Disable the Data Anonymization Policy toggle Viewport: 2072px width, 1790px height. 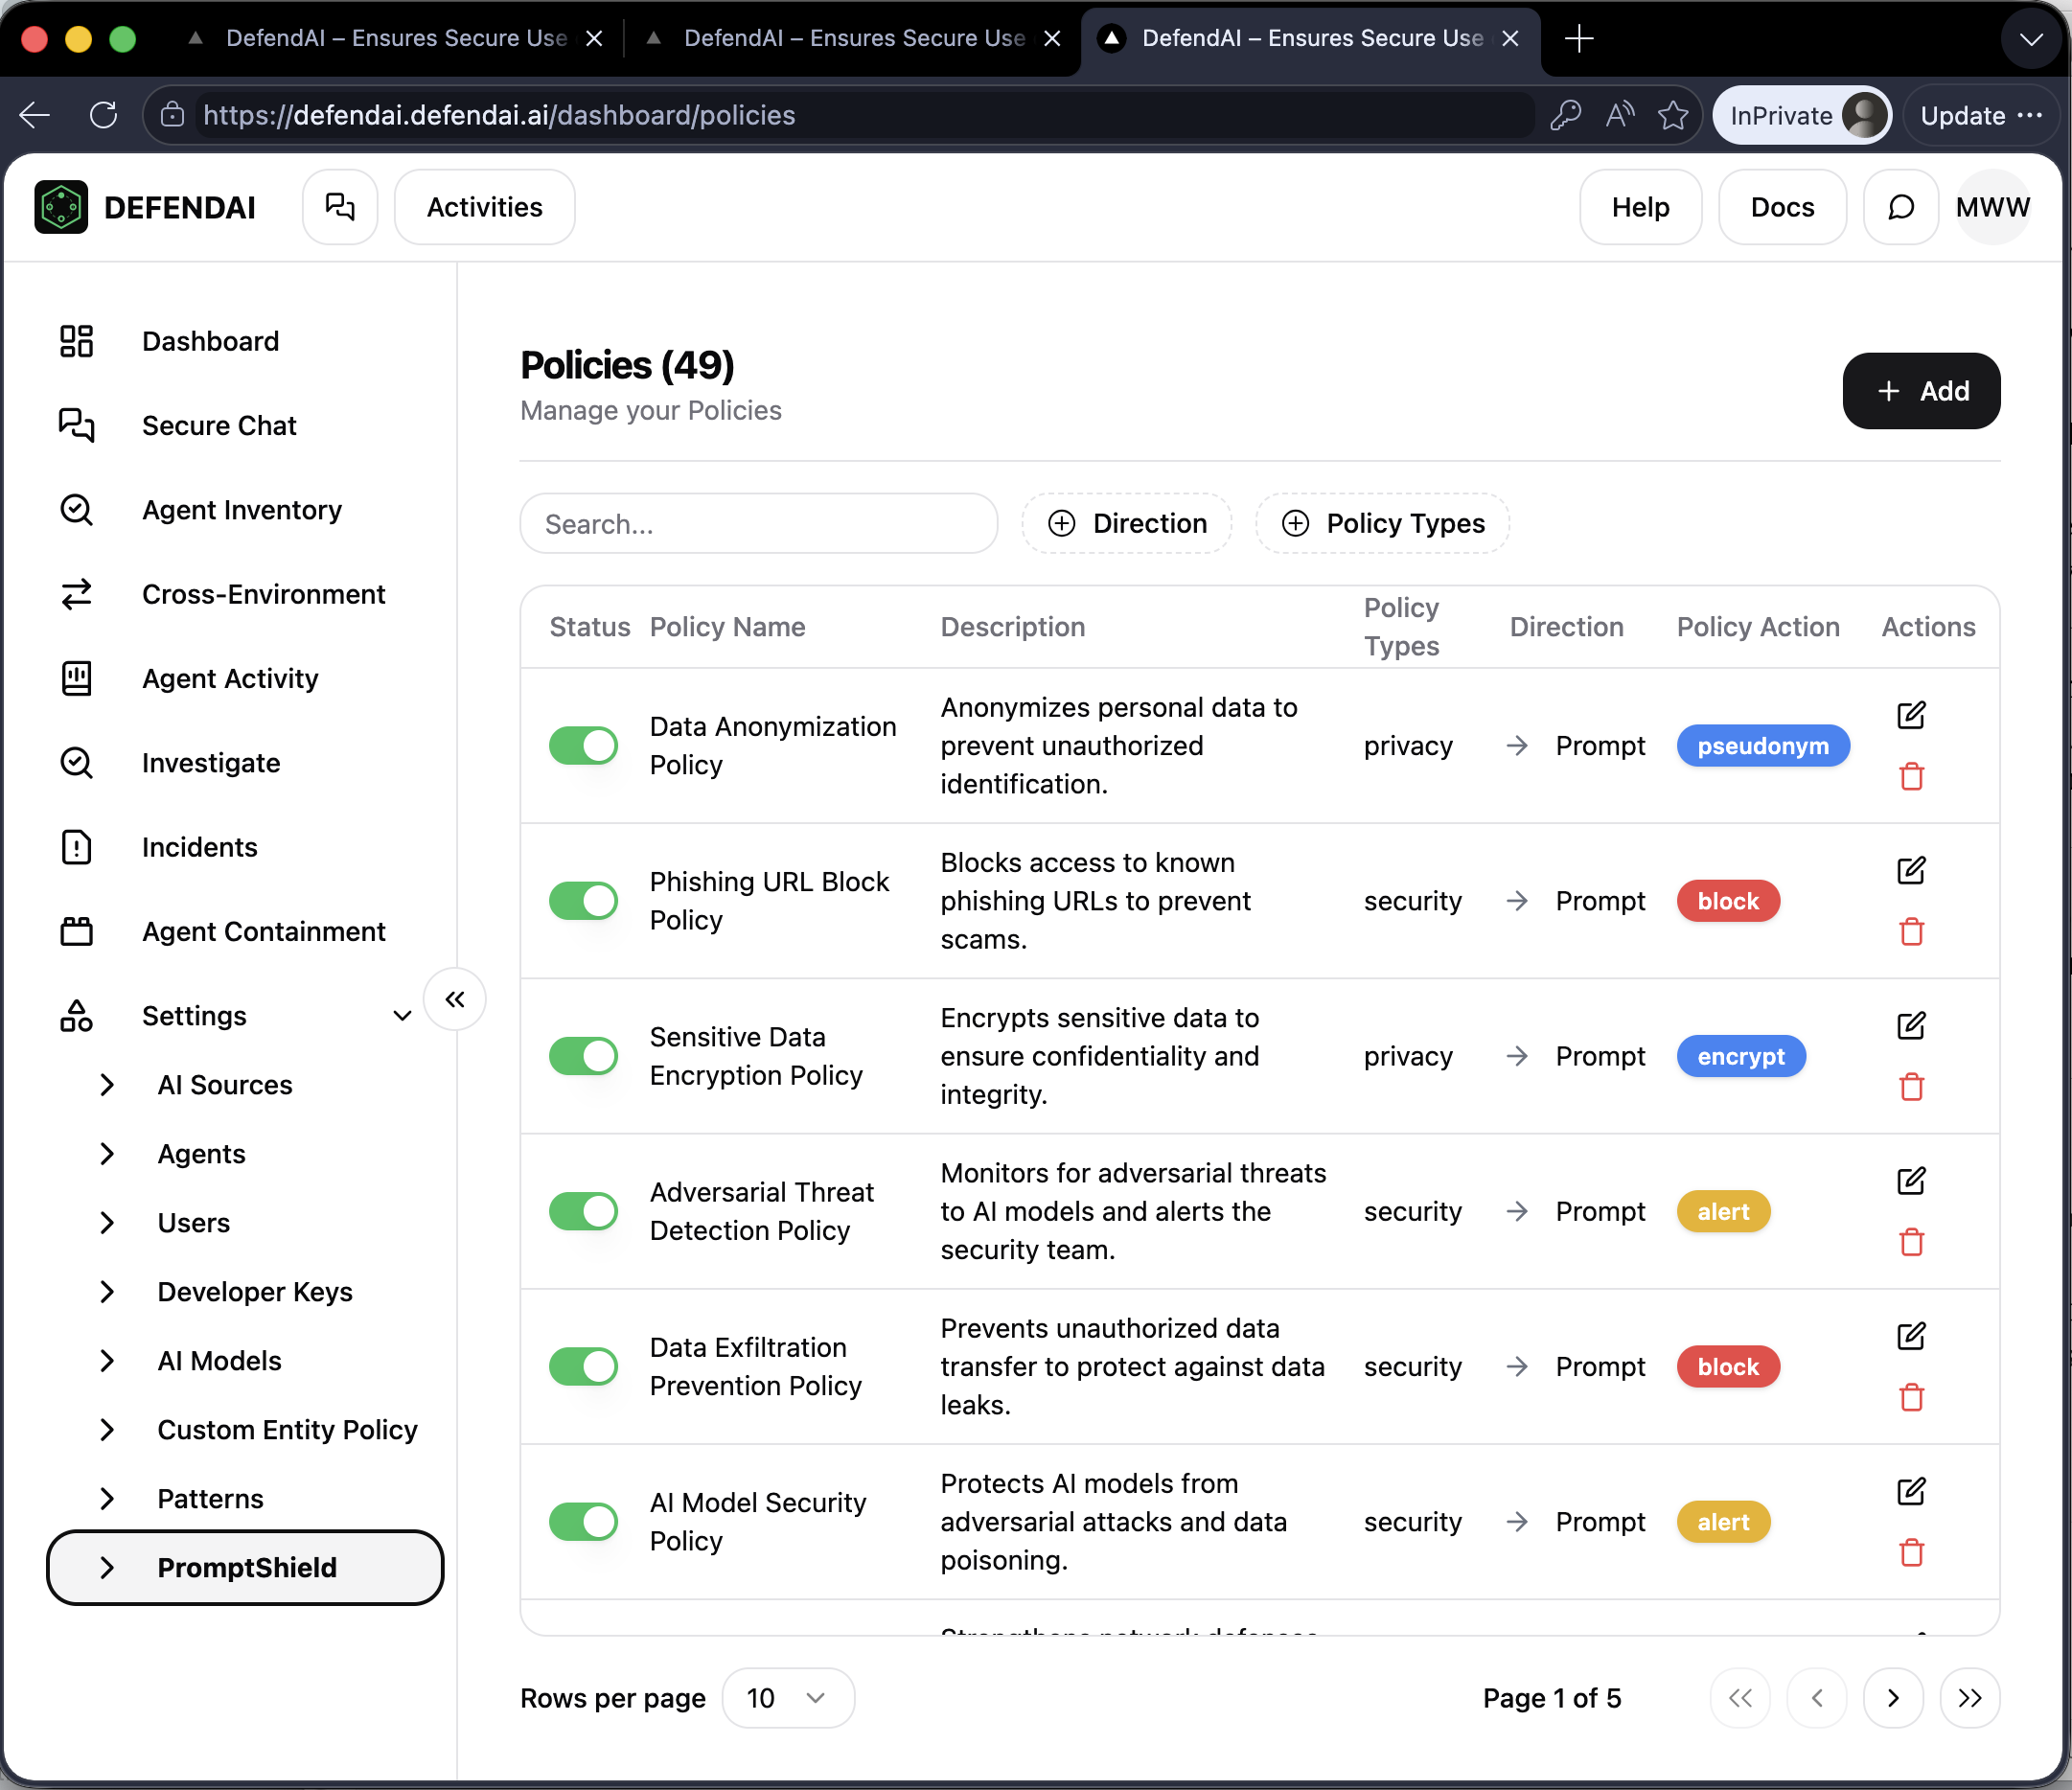click(584, 745)
